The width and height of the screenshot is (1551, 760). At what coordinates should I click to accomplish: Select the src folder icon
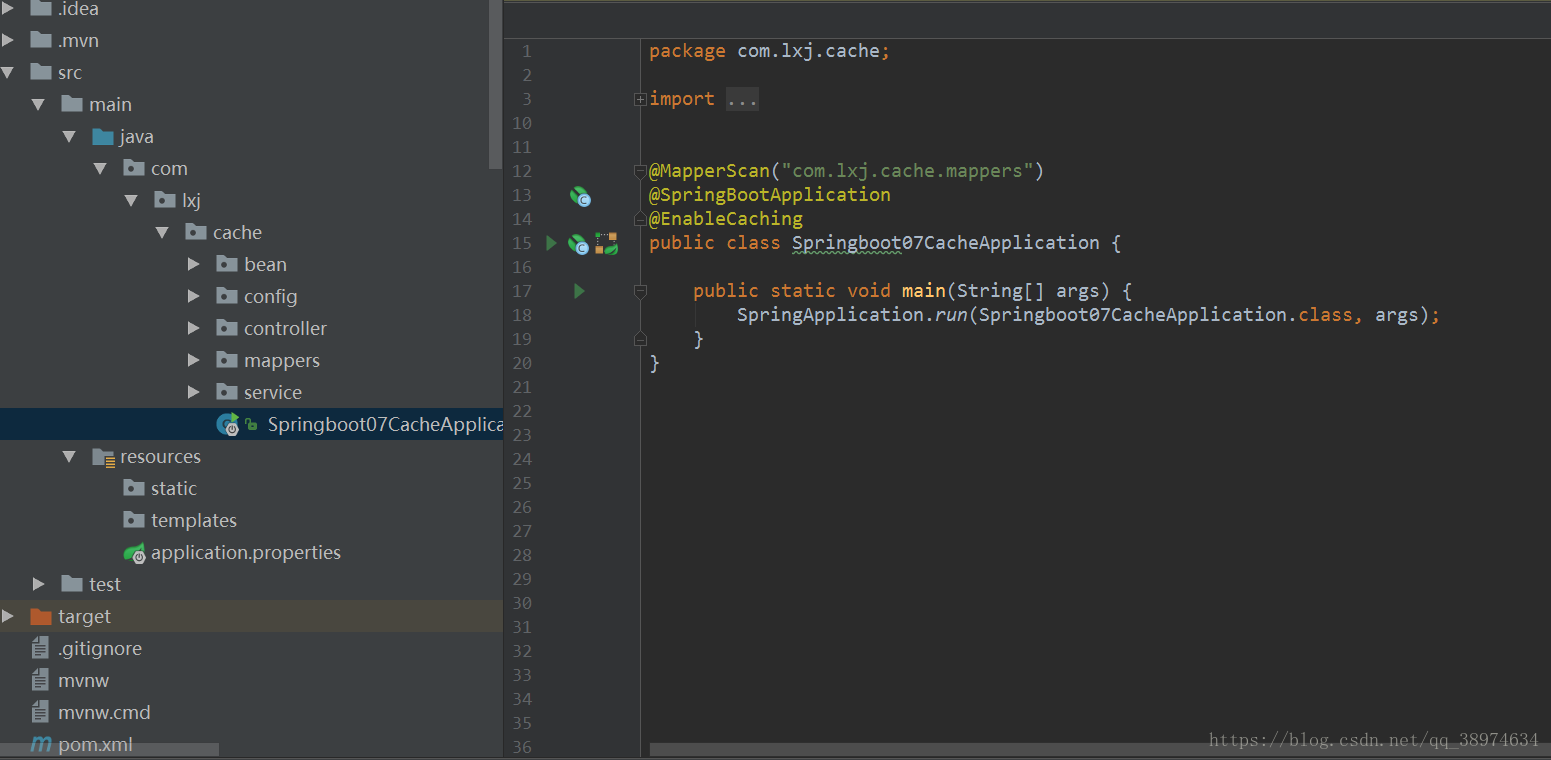pyautogui.click(x=41, y=72)
